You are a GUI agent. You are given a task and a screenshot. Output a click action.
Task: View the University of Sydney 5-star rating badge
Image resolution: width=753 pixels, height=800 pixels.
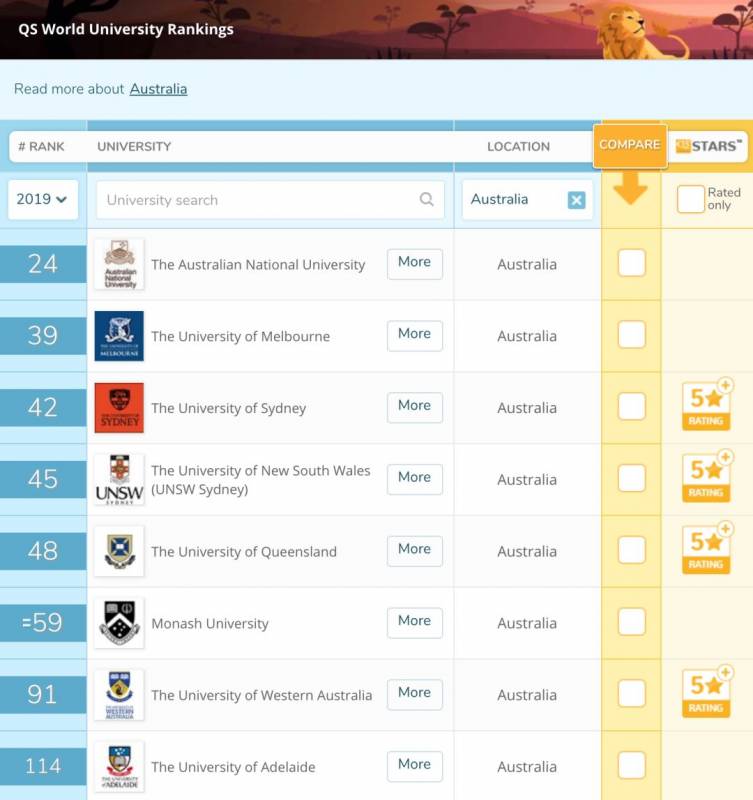click(x=706, y=406)
